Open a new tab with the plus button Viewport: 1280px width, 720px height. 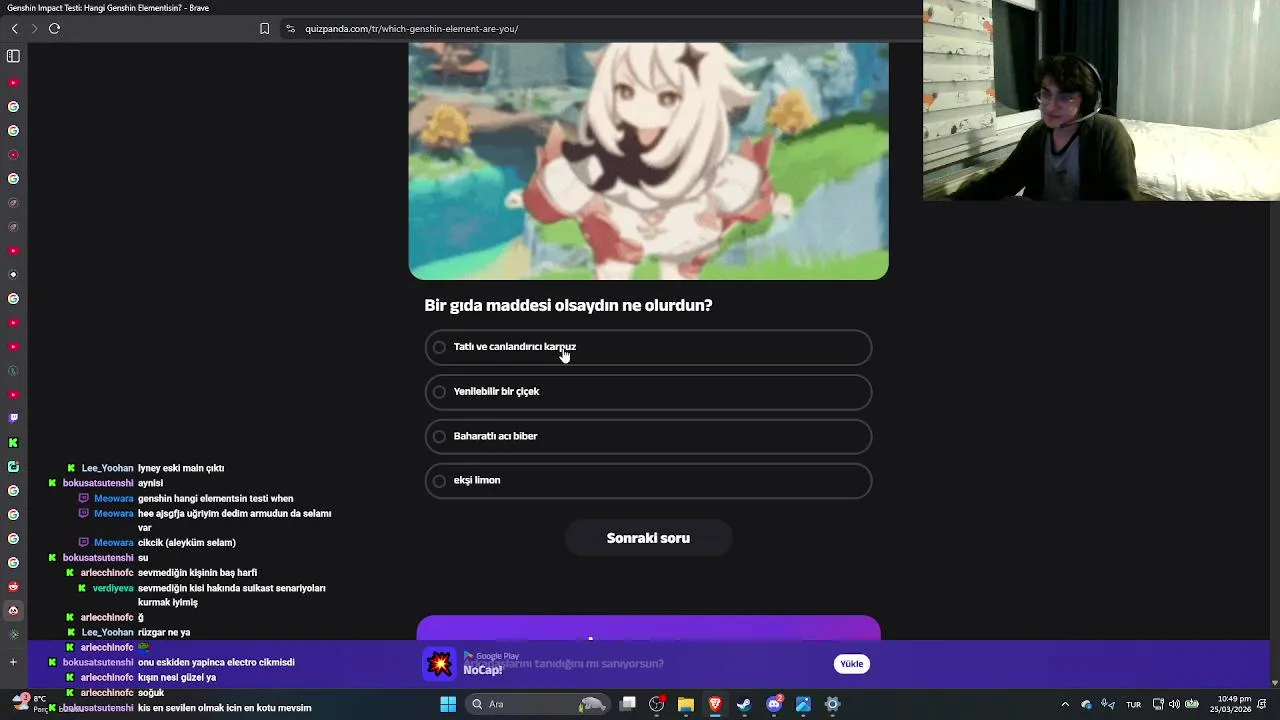13,662
